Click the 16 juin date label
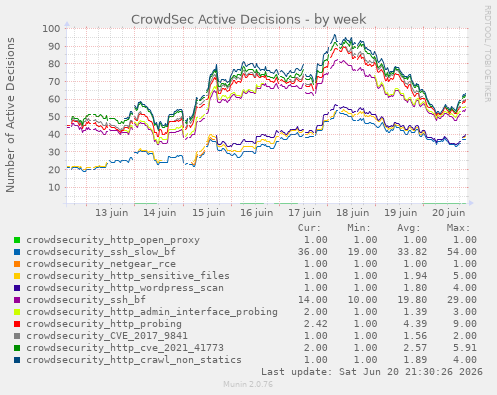This screenshot has width=497, height=395. [x=257, y=213]
